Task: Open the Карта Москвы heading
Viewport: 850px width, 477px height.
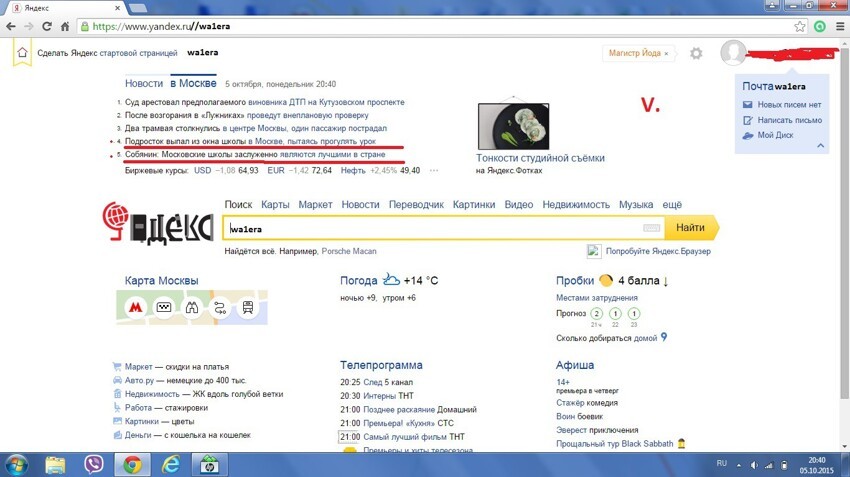Action: coord(161,280)
